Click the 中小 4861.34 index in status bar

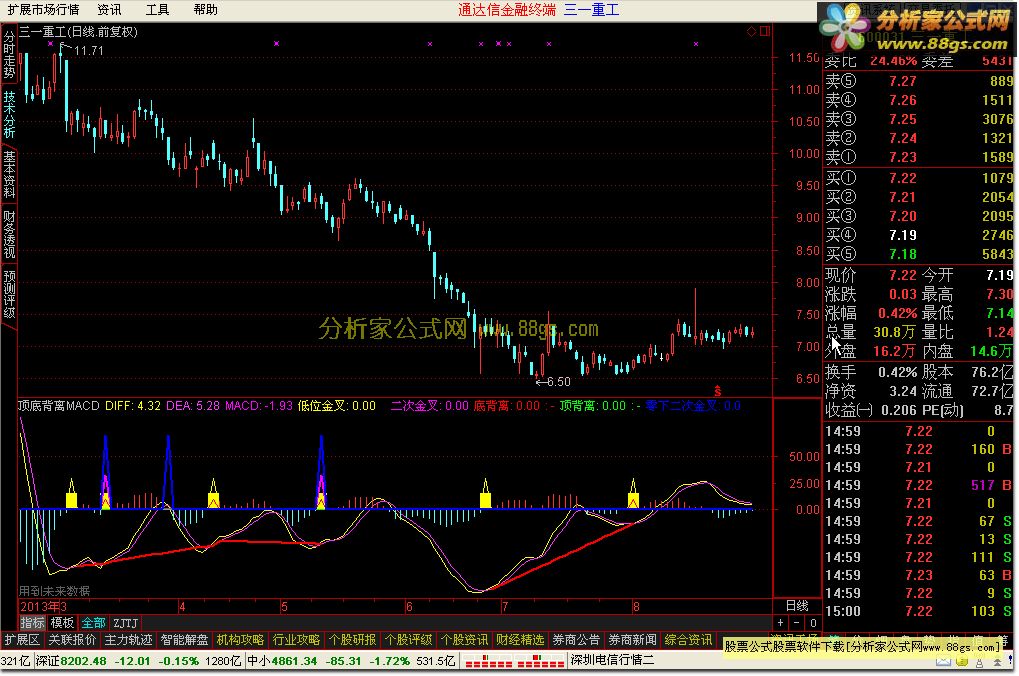[282, 661]
